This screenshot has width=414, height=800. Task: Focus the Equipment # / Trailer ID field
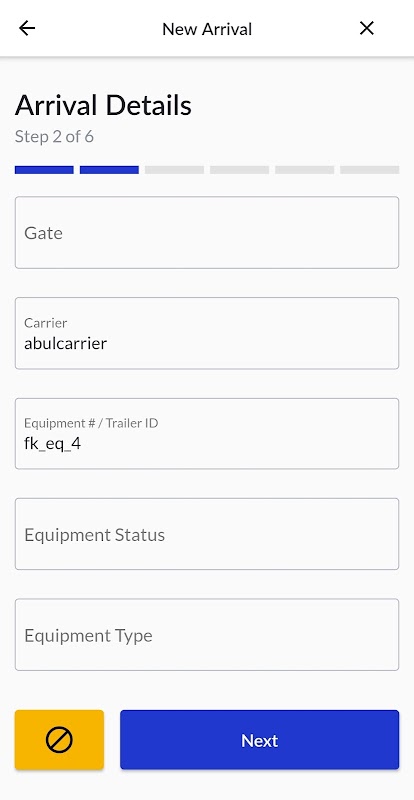pos(207,434)
